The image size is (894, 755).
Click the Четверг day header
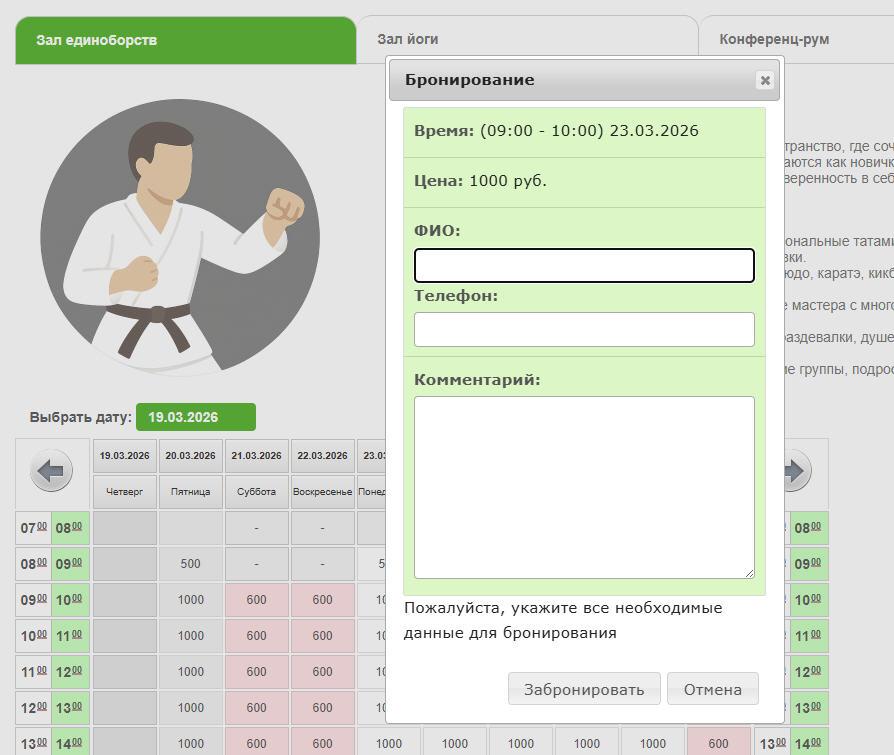(125, 492)
